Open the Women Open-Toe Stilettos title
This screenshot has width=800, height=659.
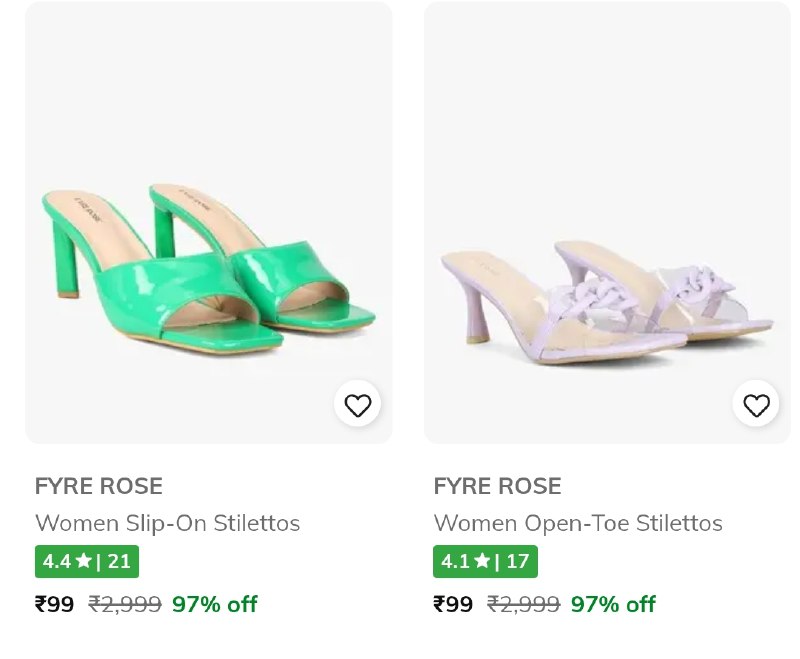pos(577,523)
